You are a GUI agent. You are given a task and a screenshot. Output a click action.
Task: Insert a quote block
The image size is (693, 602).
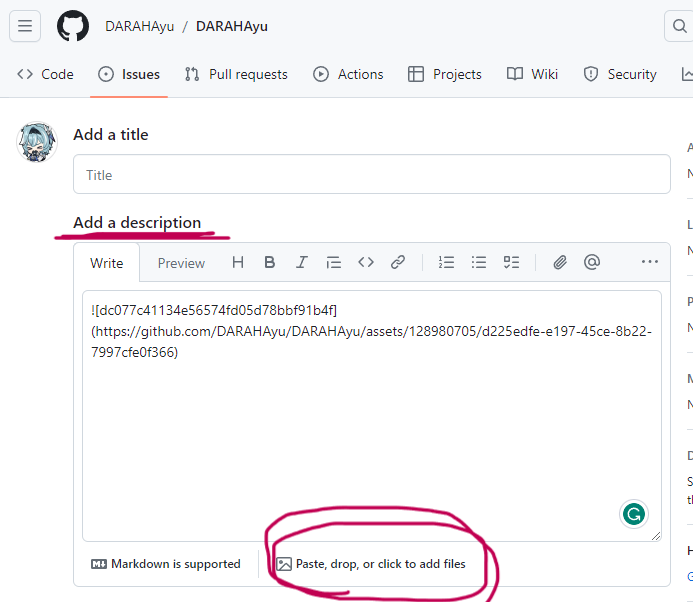click(x=334, y=263)
